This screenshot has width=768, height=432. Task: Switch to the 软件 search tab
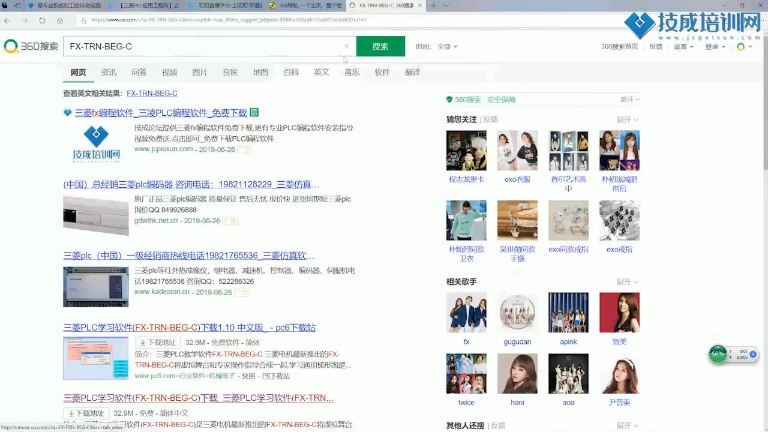click(382, 72)
